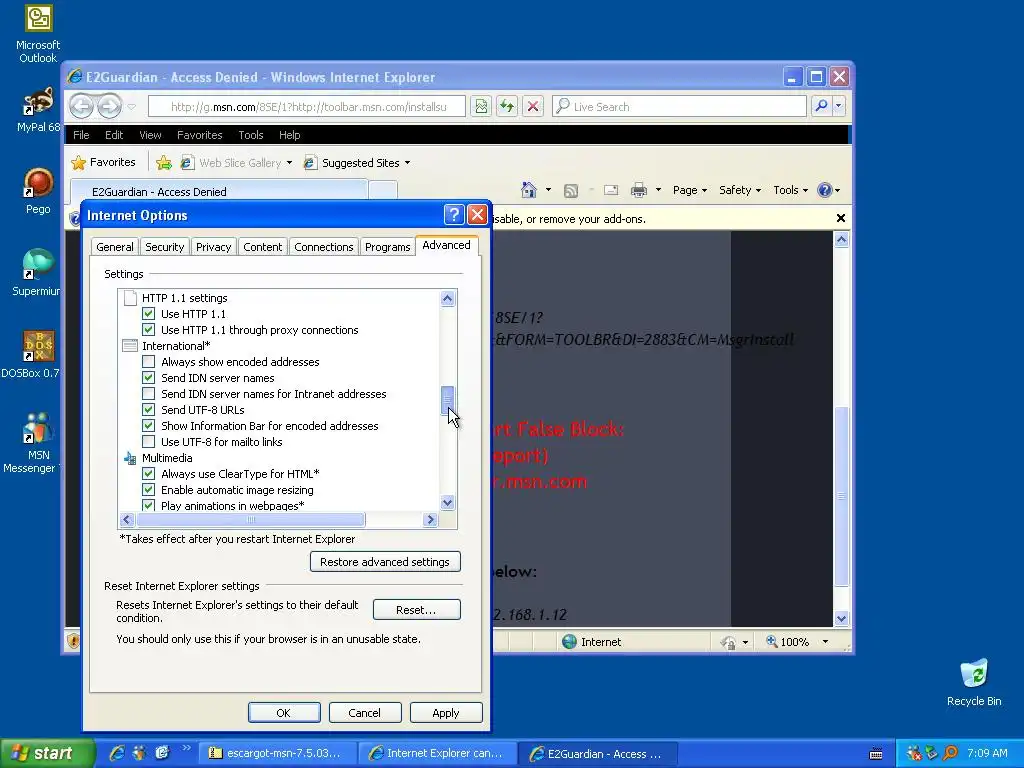Toggle Send IDN server names checkbox
Screen dimensions: 1024x768
point(148,377)
